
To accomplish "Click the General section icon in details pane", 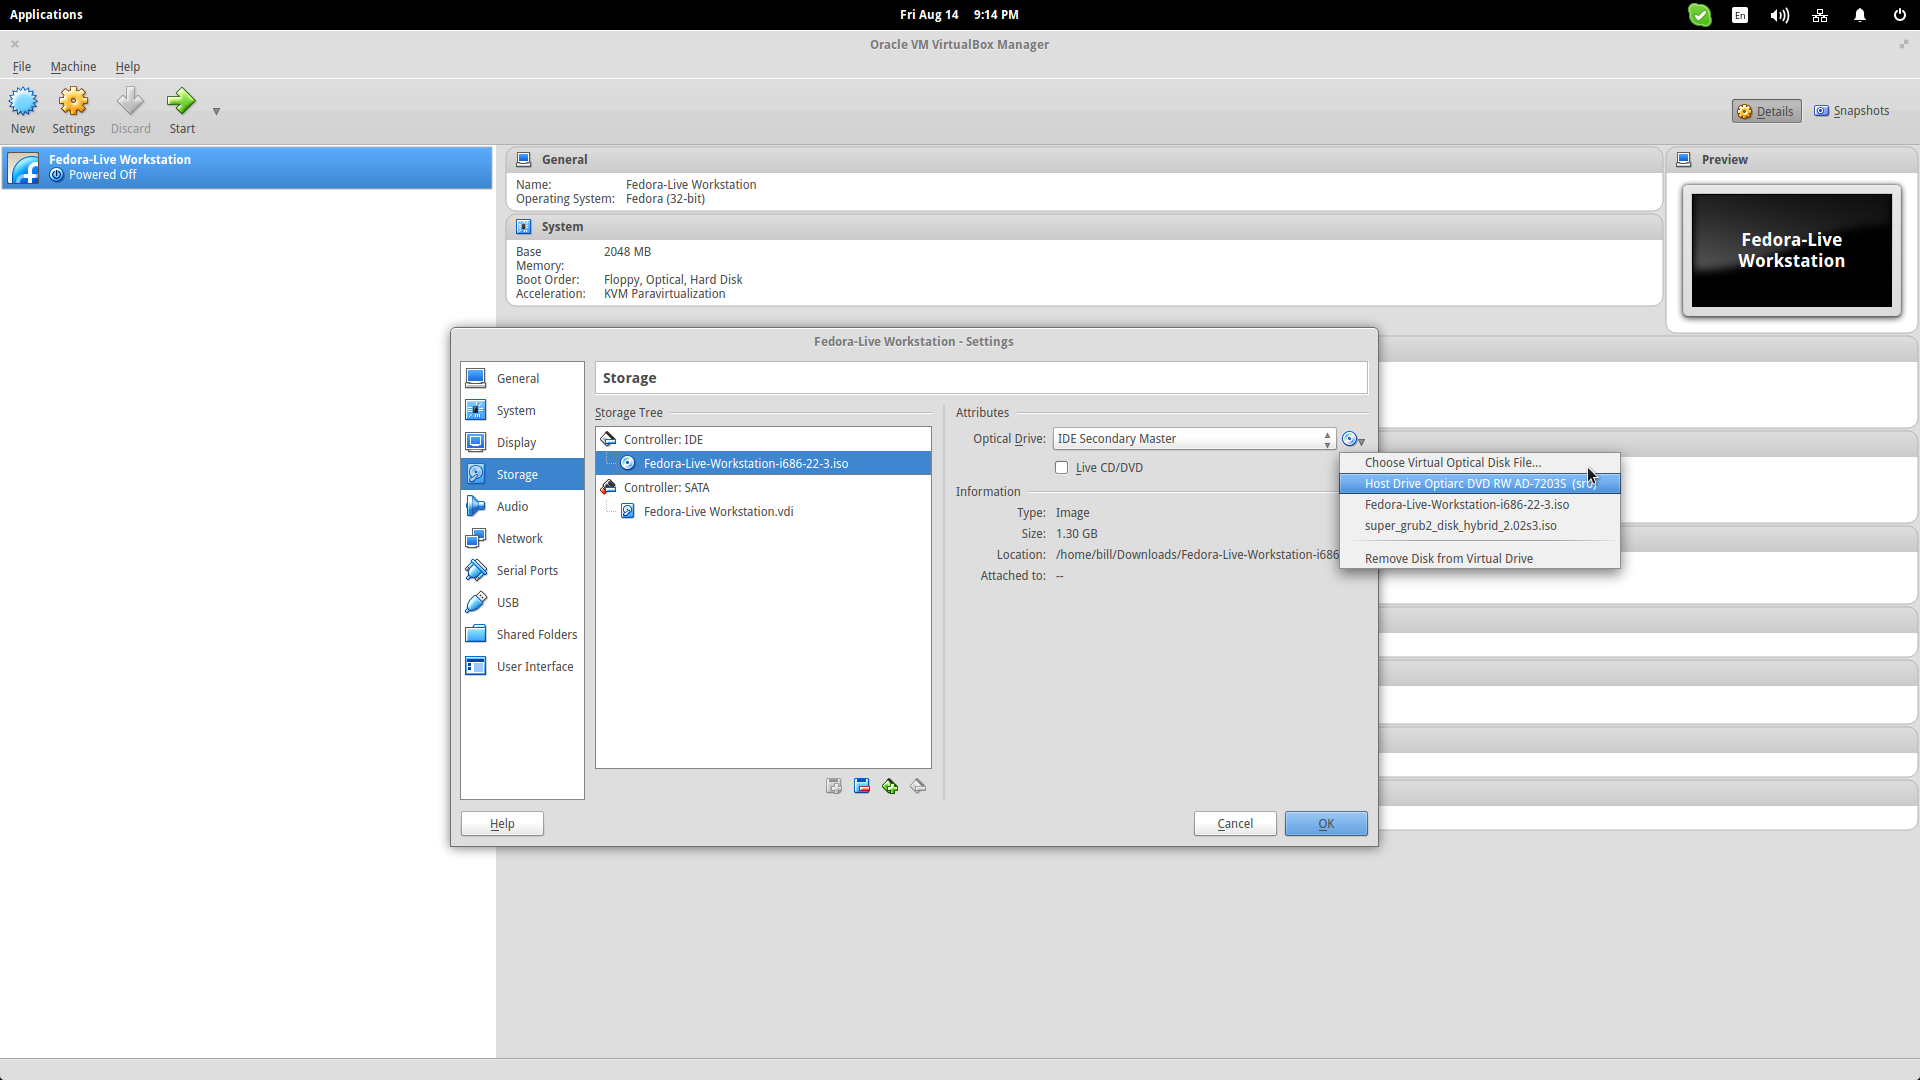I will pyautogui.click(x=524, y=159).
